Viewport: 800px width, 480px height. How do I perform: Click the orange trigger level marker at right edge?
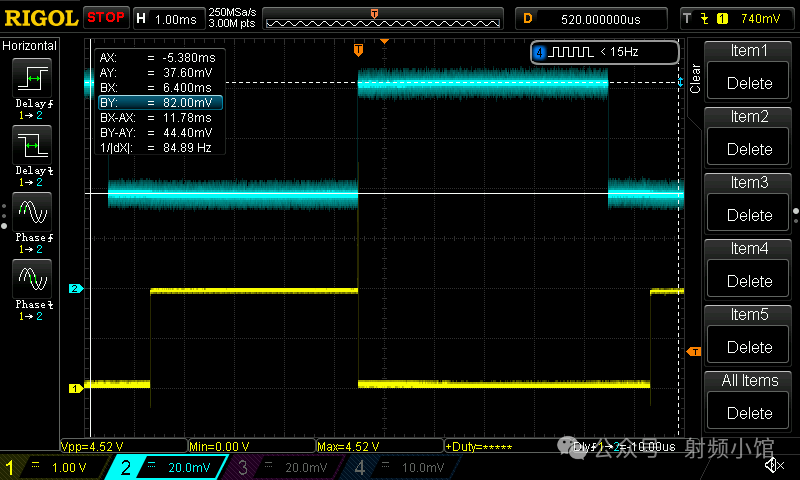pos(694,351)
